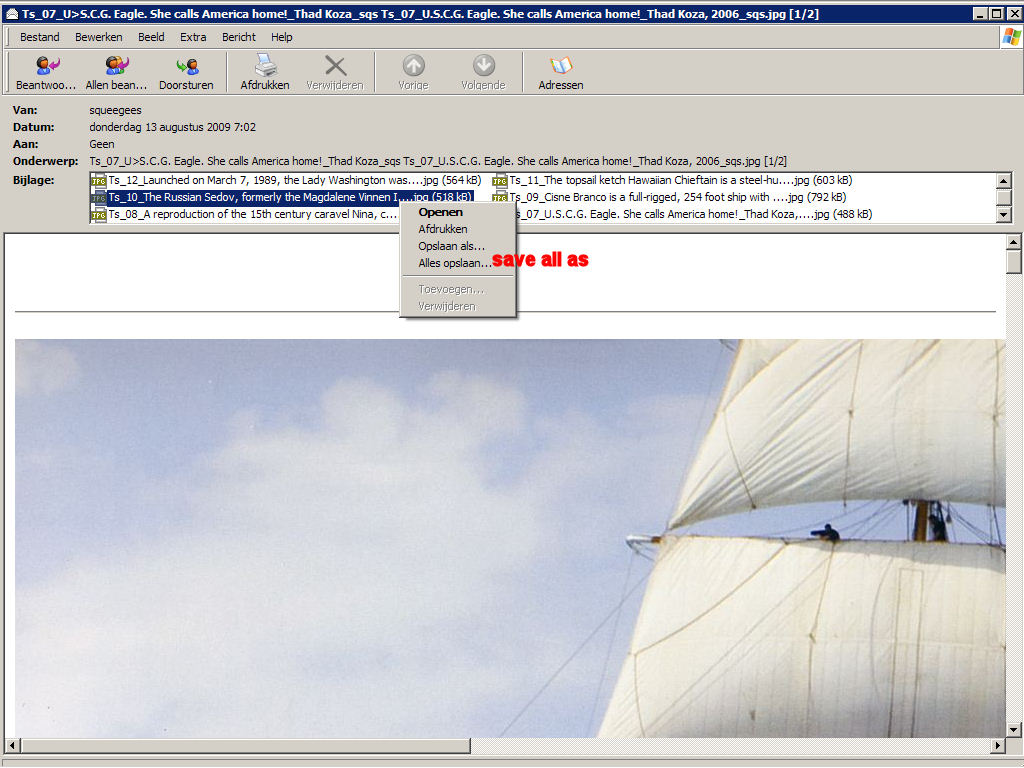This screenshot has height=768, width=1024.
Task: Click the attachment list scroll up arrow
Action: point(1004,181)
